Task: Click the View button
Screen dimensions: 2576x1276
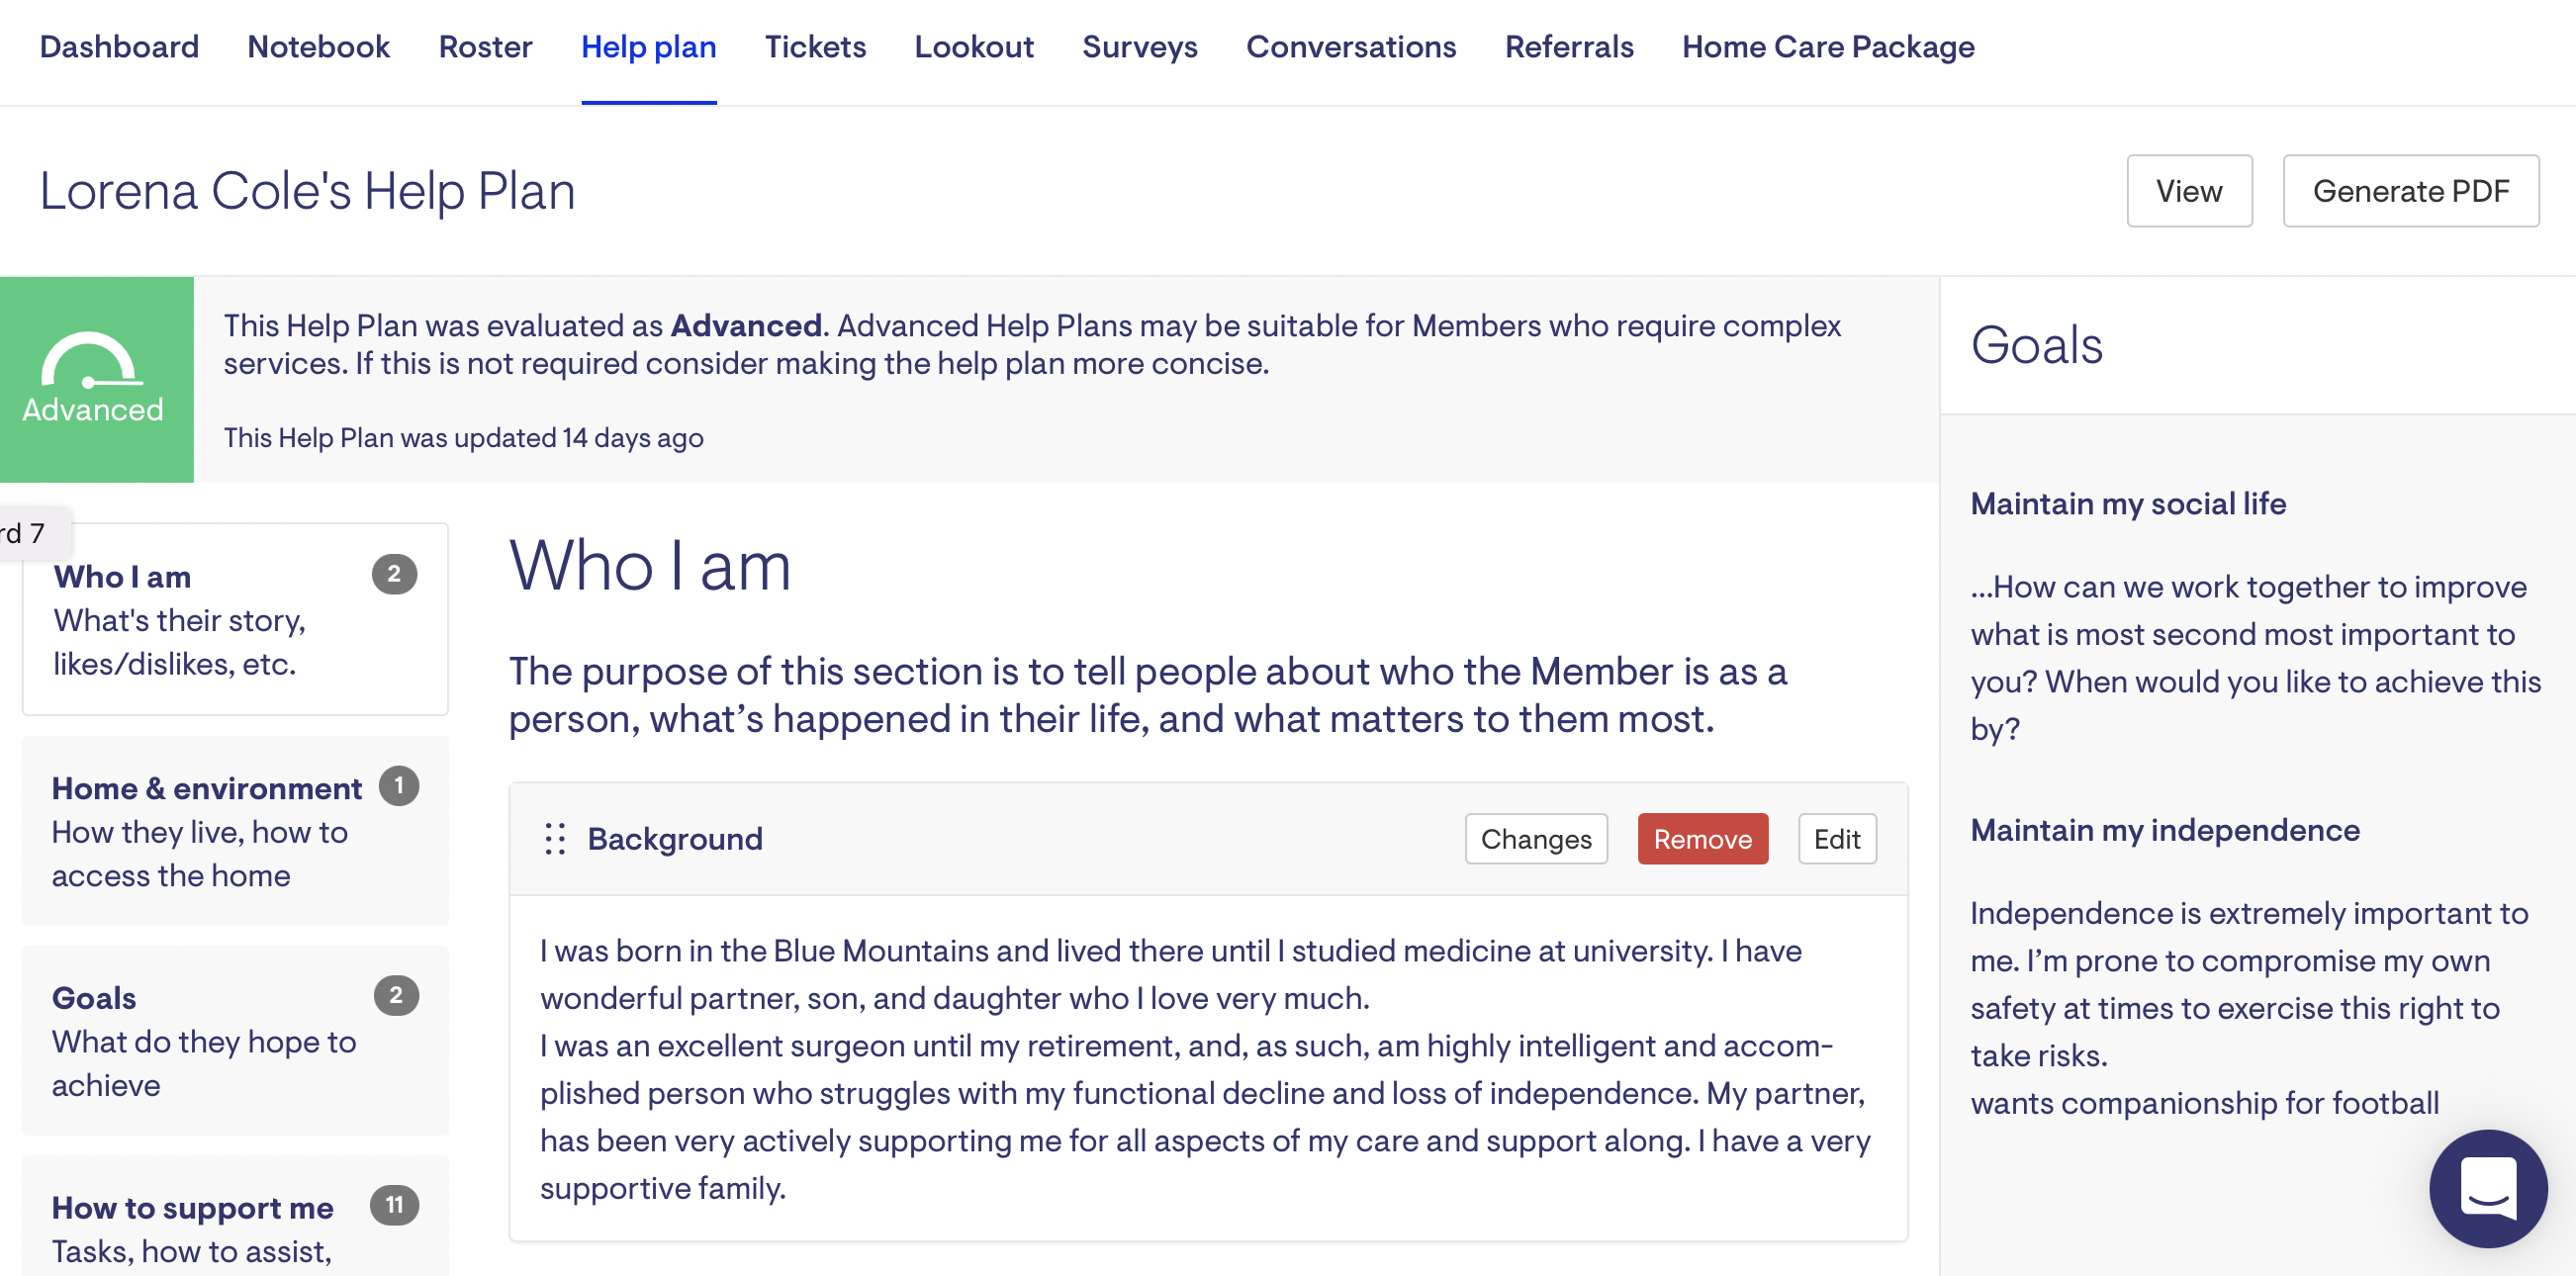Action: pos(2188,191)
